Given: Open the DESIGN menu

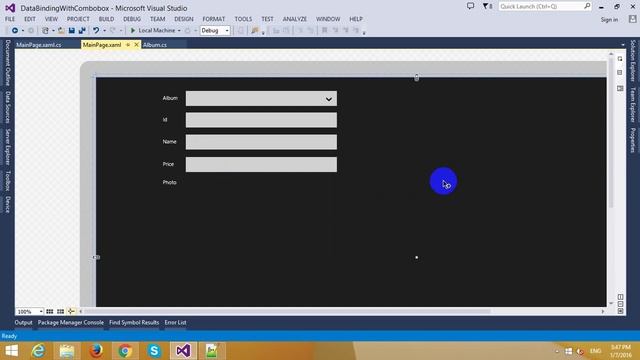Looking at the screenshot, I should click(184, 19).
